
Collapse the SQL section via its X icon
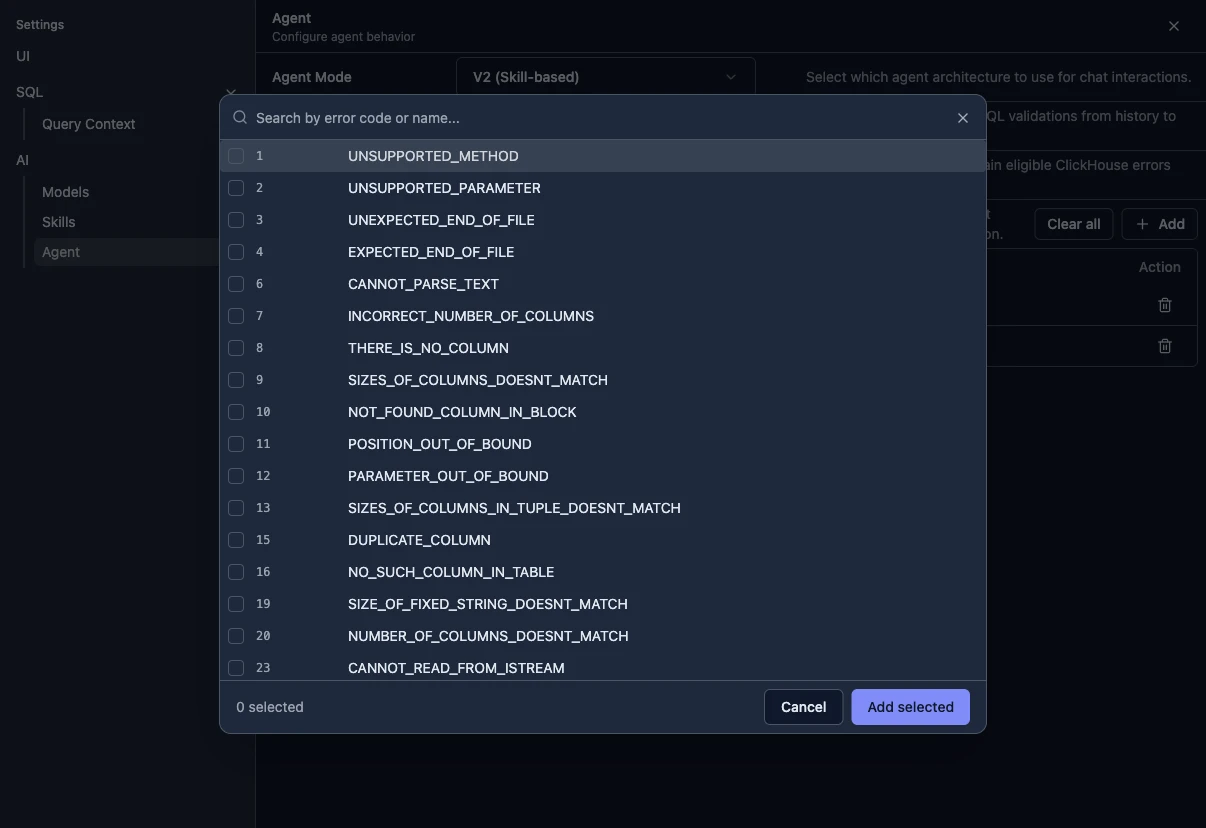231,92
